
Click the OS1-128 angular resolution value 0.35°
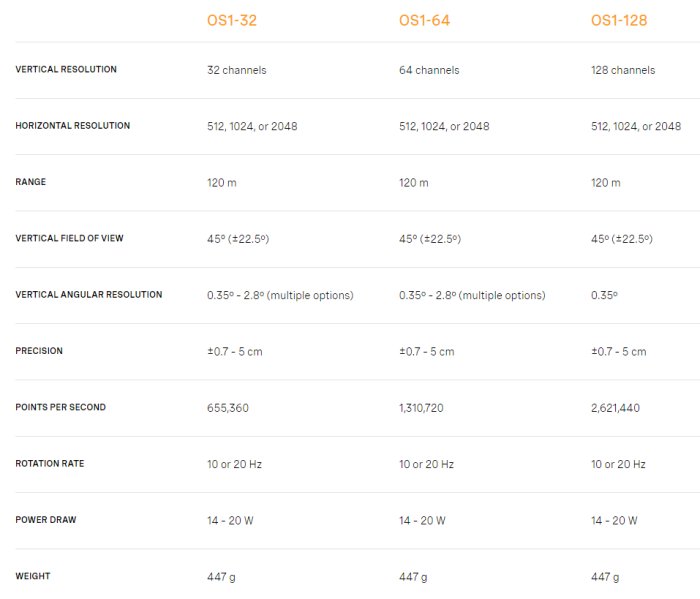click(x=605, y=295)
